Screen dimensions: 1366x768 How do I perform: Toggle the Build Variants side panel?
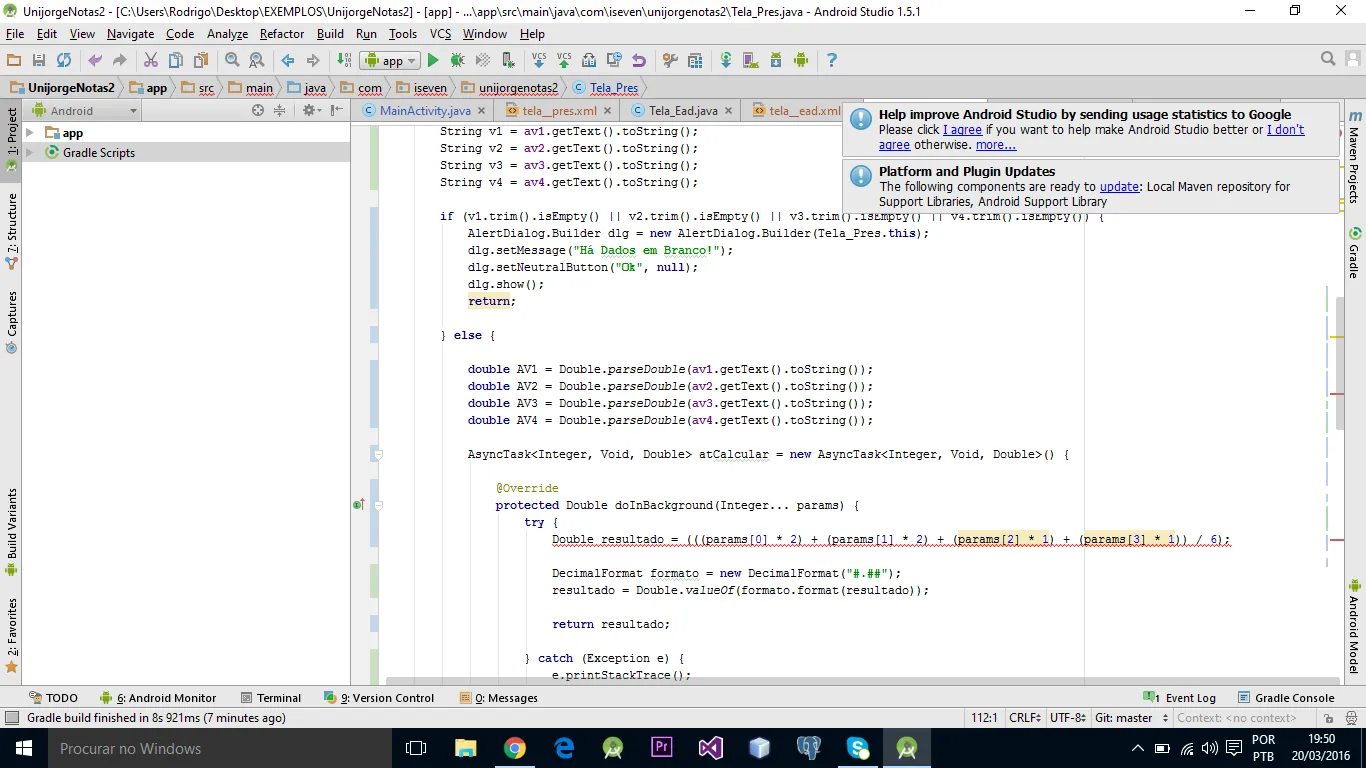point(12,524)
